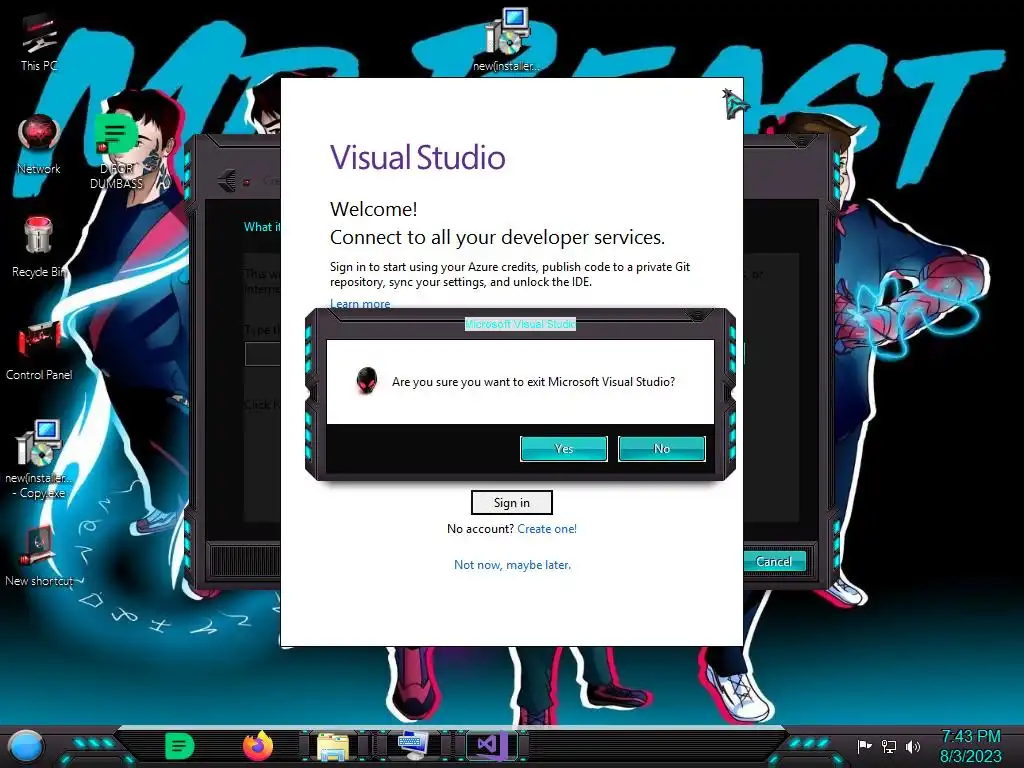Open green notes app in taskbar
Image resolution: width=1024 pixels, height=768 pixels.
(180, 746)
